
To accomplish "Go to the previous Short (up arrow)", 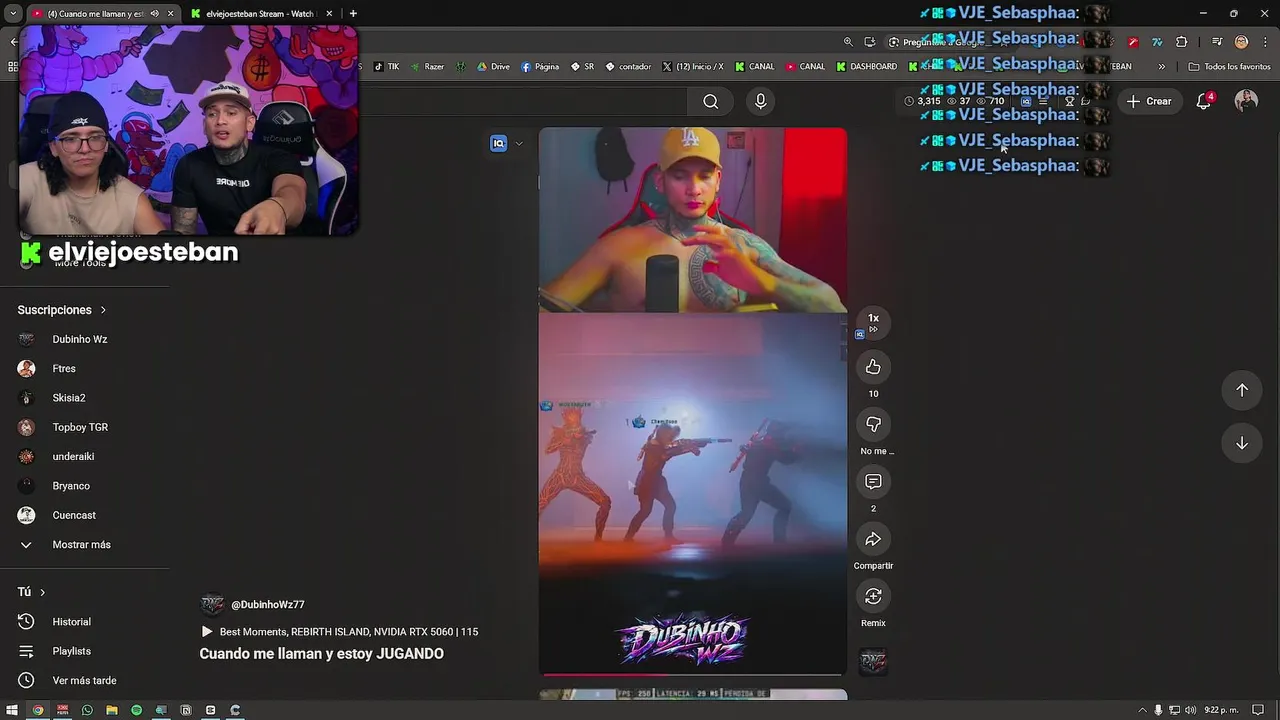I will (x=1242, y=390).
